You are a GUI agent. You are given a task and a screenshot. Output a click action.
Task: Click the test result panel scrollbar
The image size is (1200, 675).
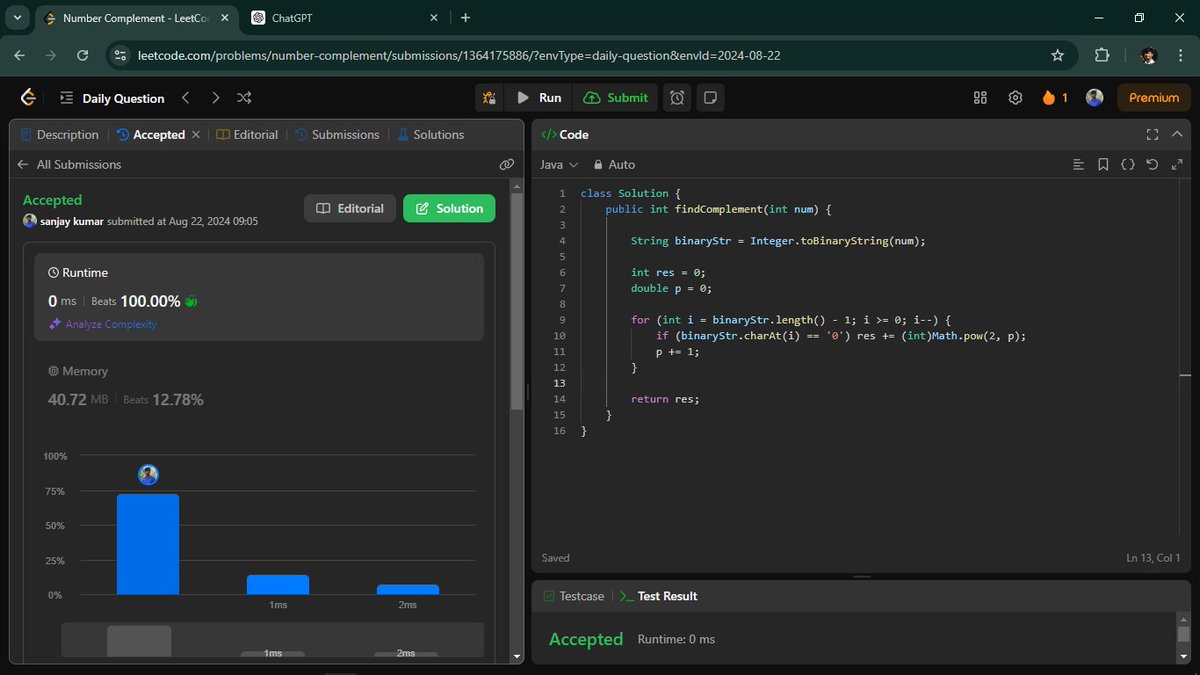(1184, 634)
